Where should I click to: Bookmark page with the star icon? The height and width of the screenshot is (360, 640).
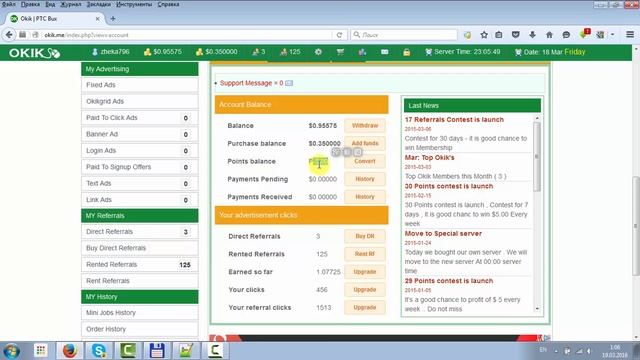[484, 35]
